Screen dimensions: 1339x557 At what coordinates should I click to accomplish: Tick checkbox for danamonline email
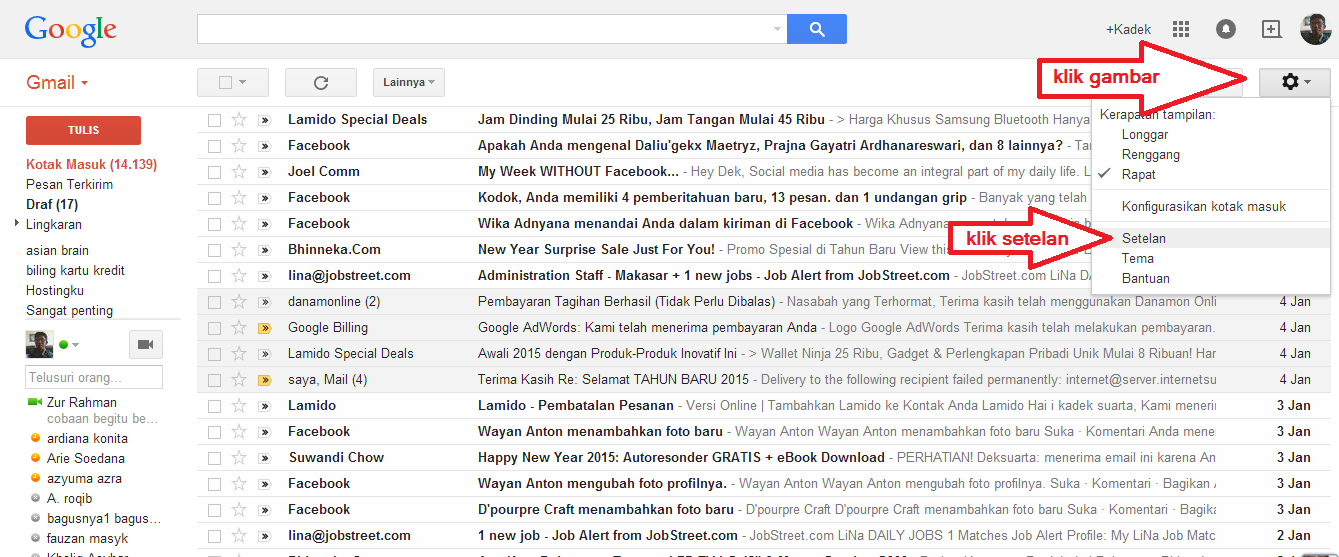pos(214,302)
